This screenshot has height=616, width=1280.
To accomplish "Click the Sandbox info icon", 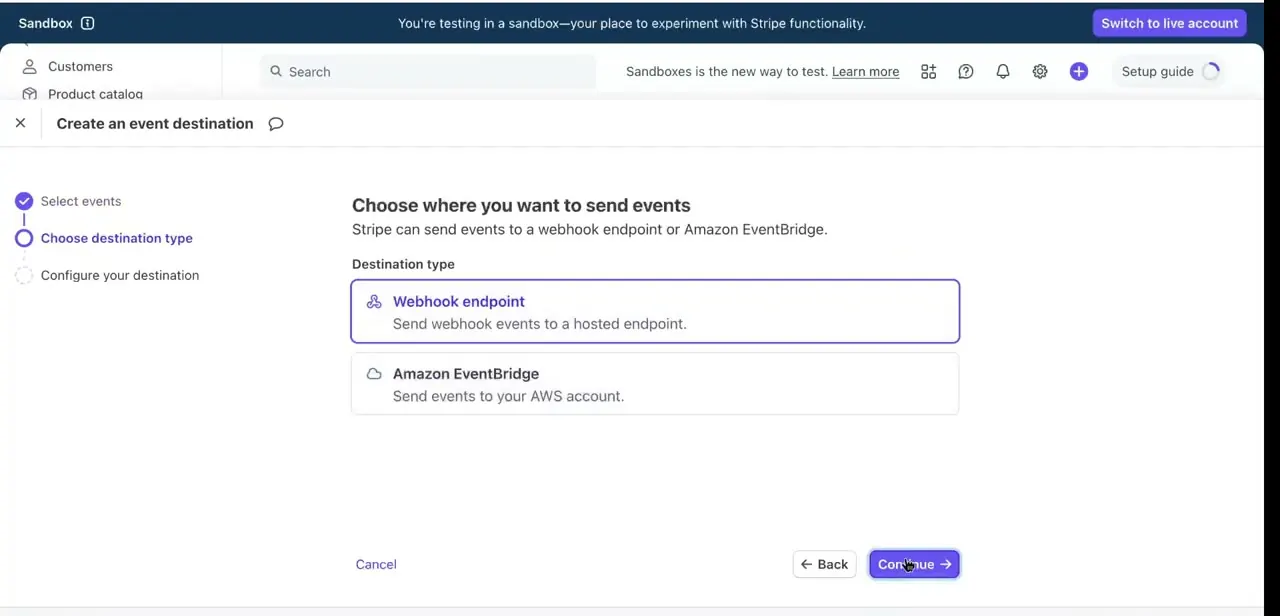I will (87, 23).
